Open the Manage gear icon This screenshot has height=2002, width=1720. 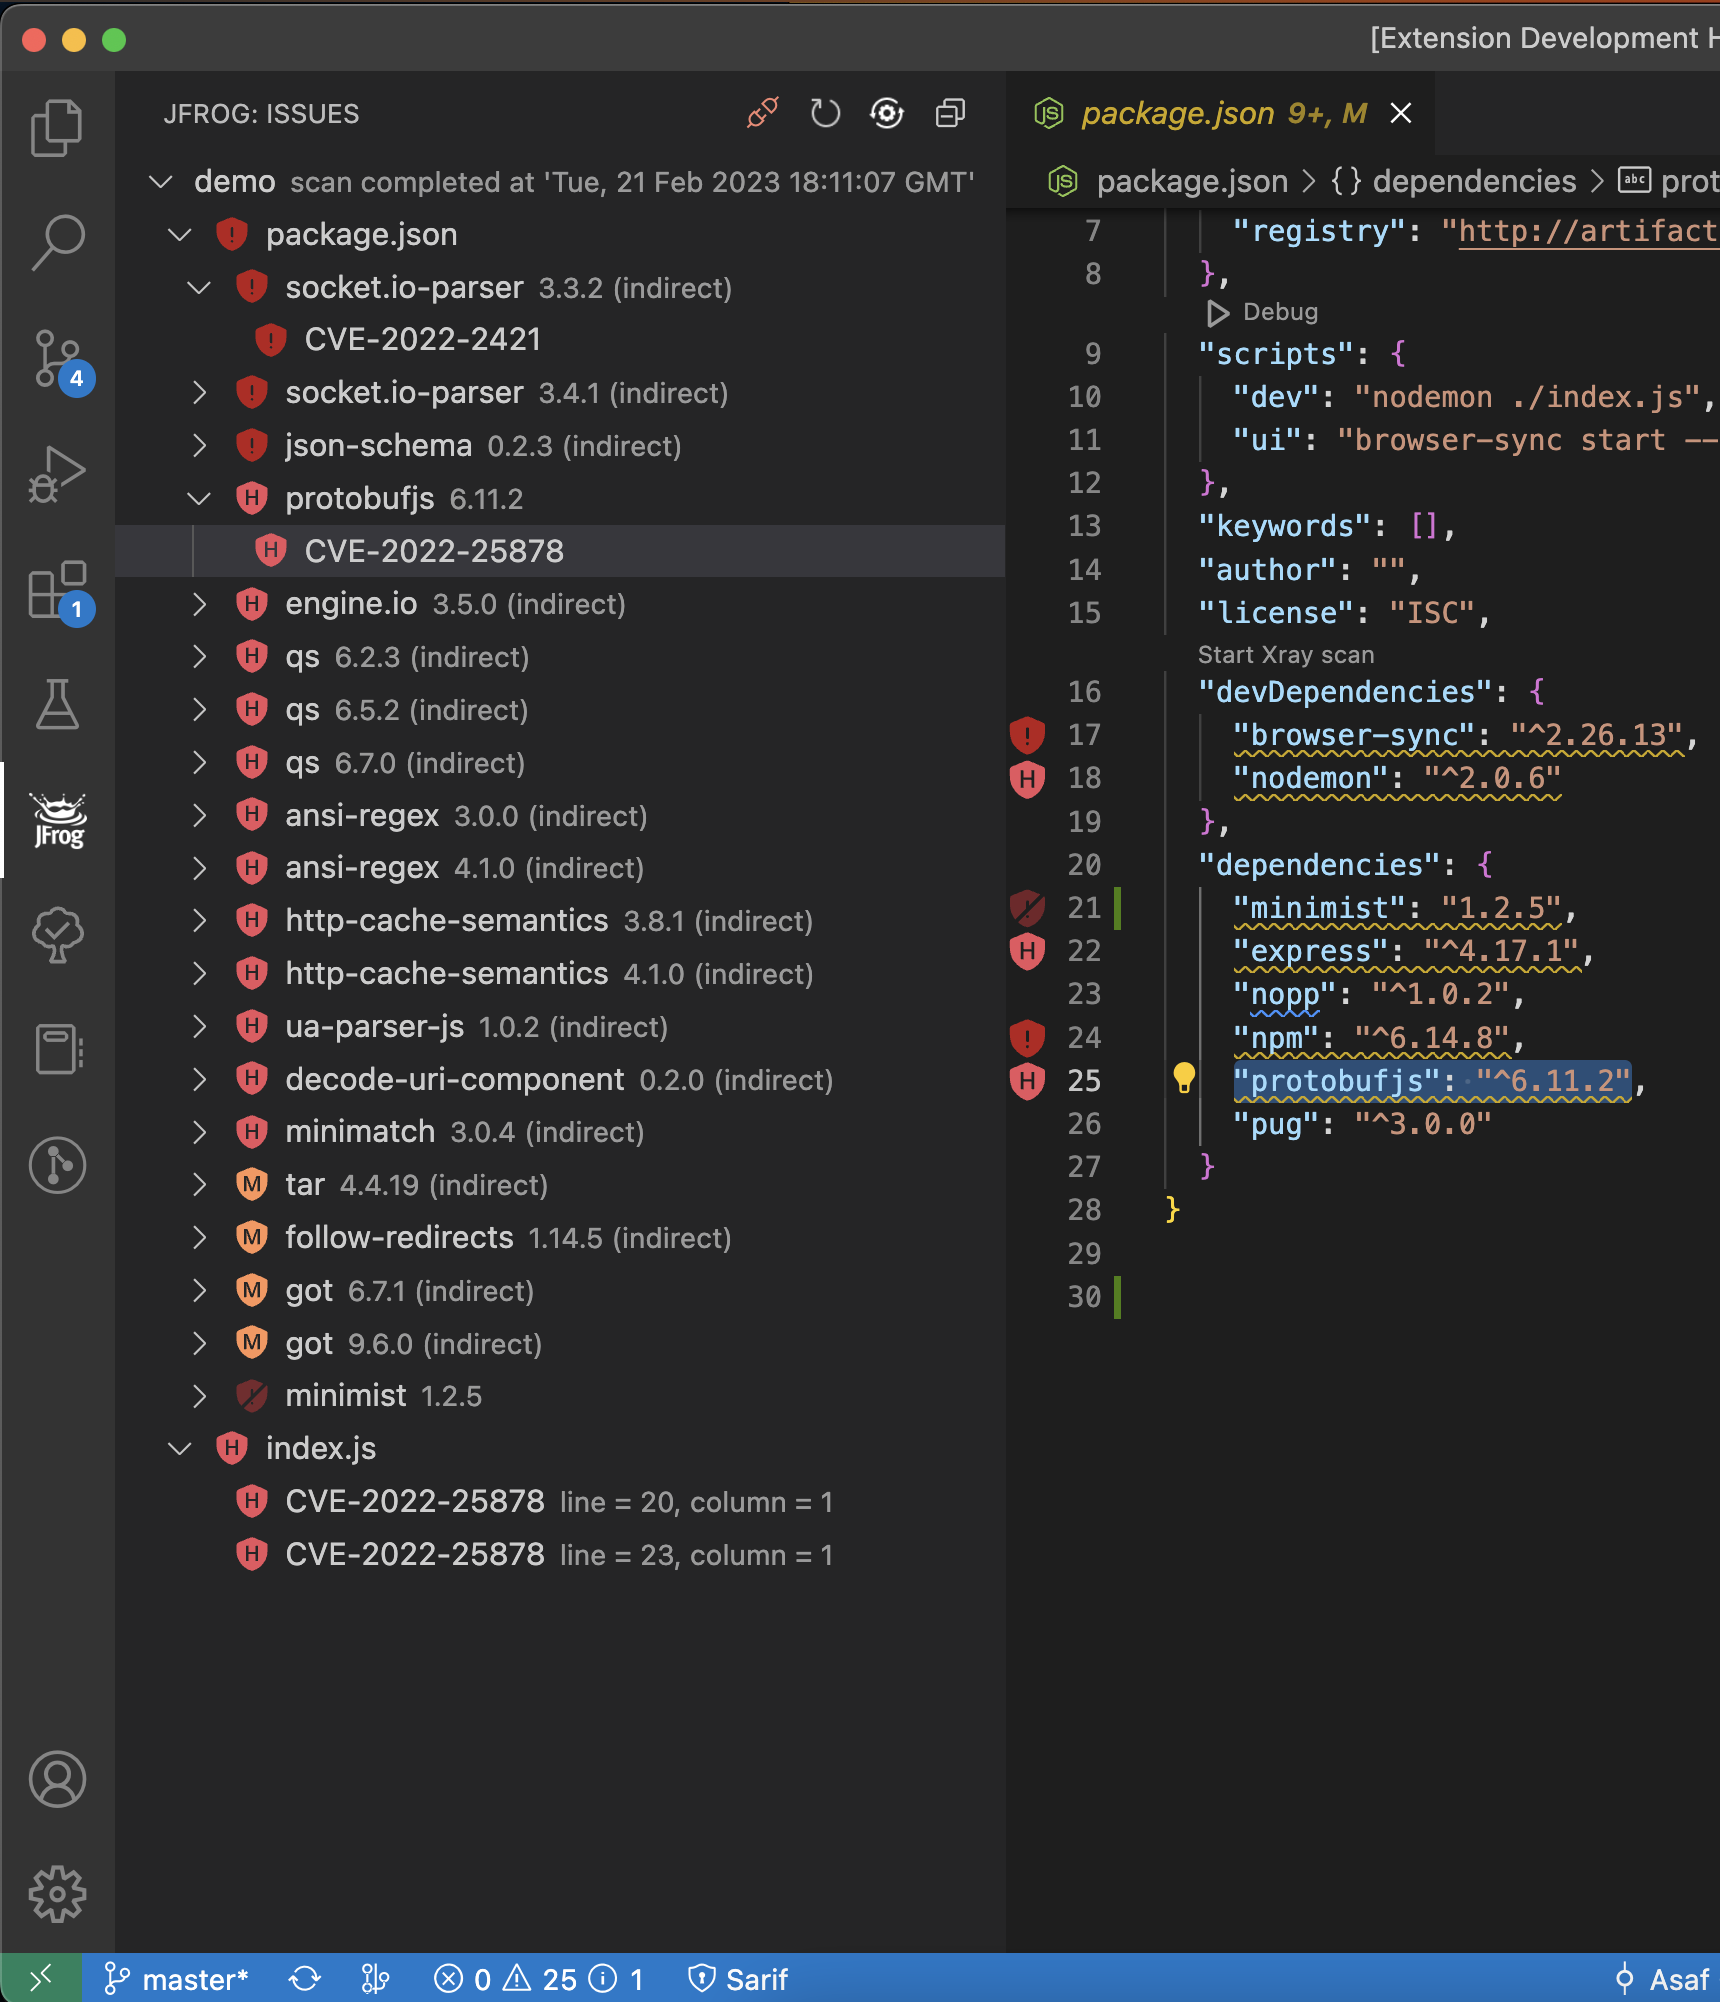pyautogui.click(x=57, y=1893)
